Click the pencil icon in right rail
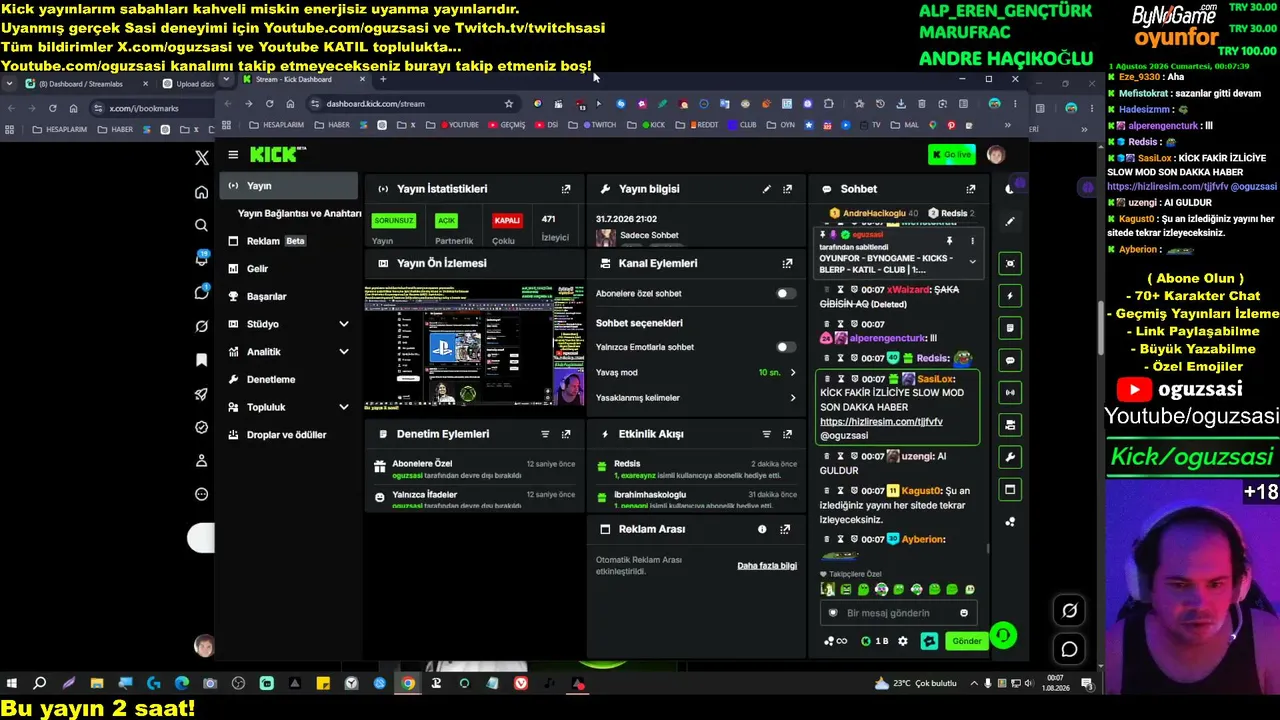1280x720 pixels. point(1010,222)
